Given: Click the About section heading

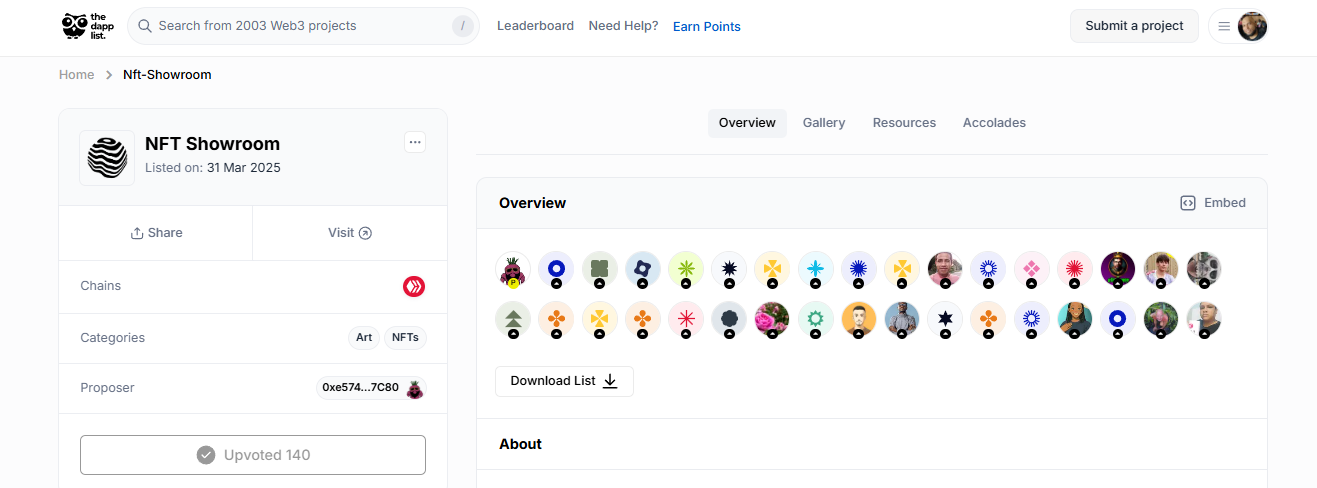Looking at the screenshot, I should tap(520, 444).
